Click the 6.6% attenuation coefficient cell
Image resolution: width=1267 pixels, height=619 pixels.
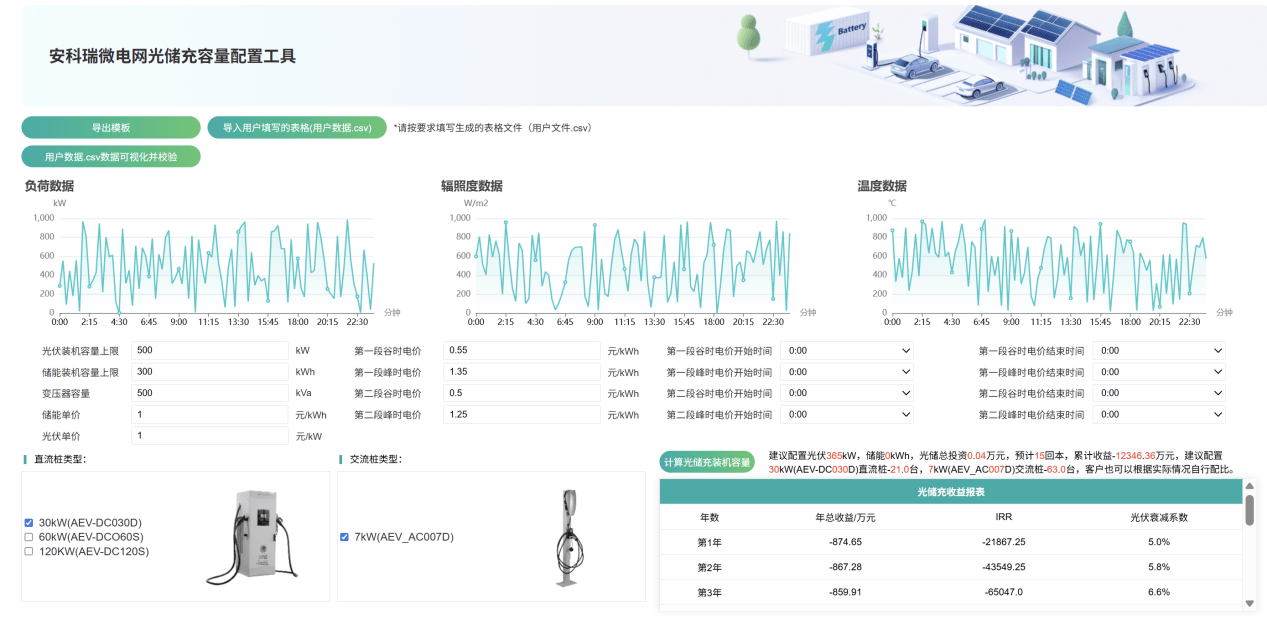tap(1159, 592)
